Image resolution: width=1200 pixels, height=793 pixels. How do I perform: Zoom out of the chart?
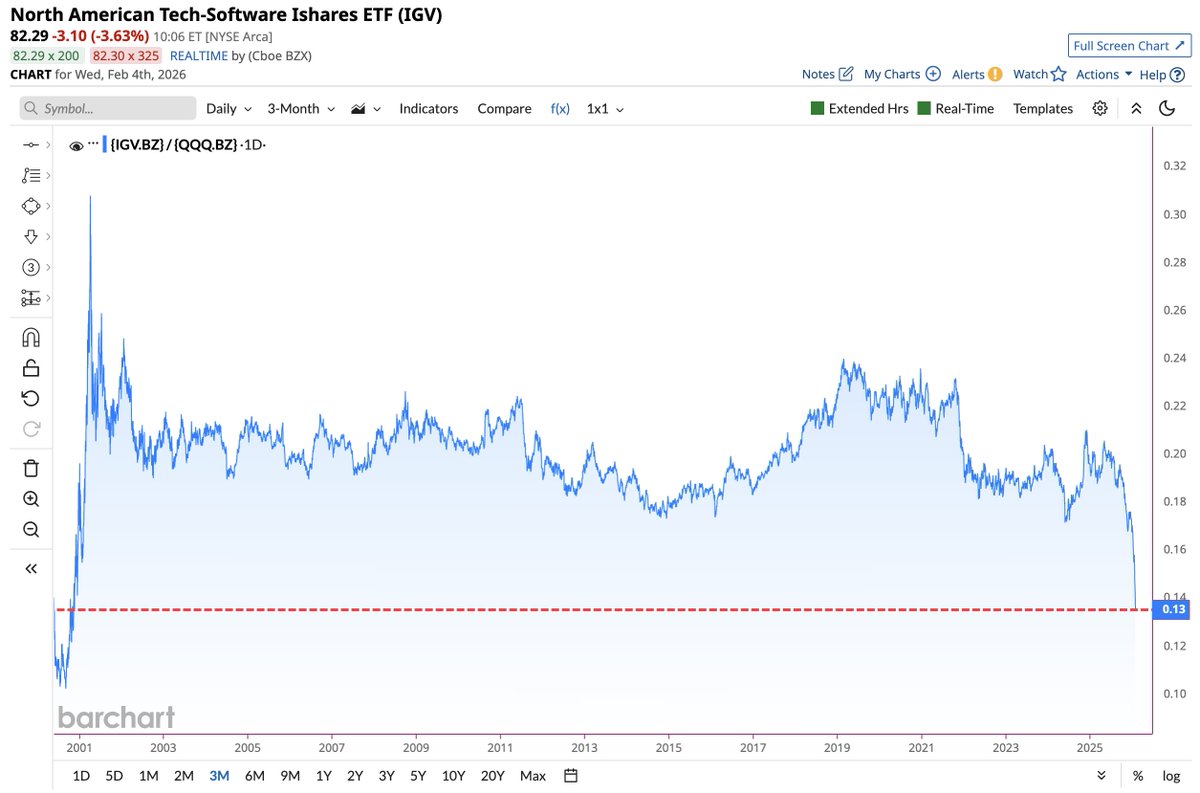tap(30, 530)
